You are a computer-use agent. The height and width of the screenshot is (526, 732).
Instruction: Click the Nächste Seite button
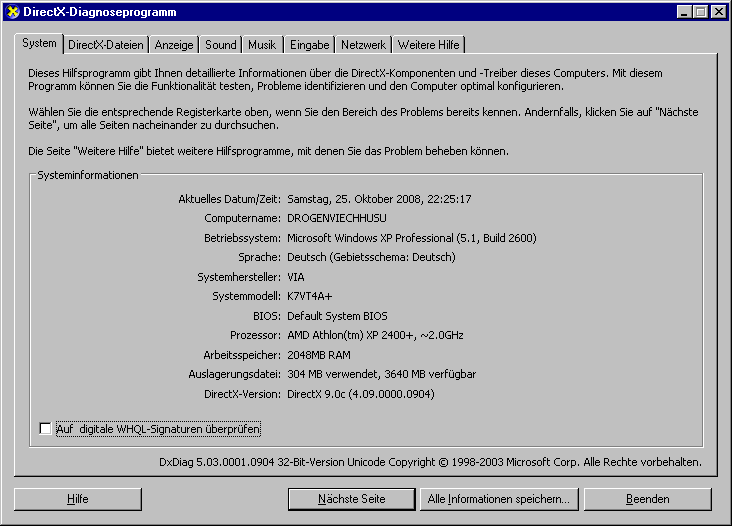tap(351, 498)
